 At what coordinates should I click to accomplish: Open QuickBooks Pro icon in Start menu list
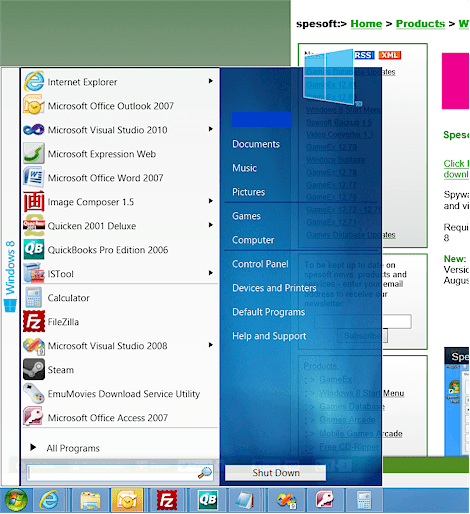tap(34, 249)
